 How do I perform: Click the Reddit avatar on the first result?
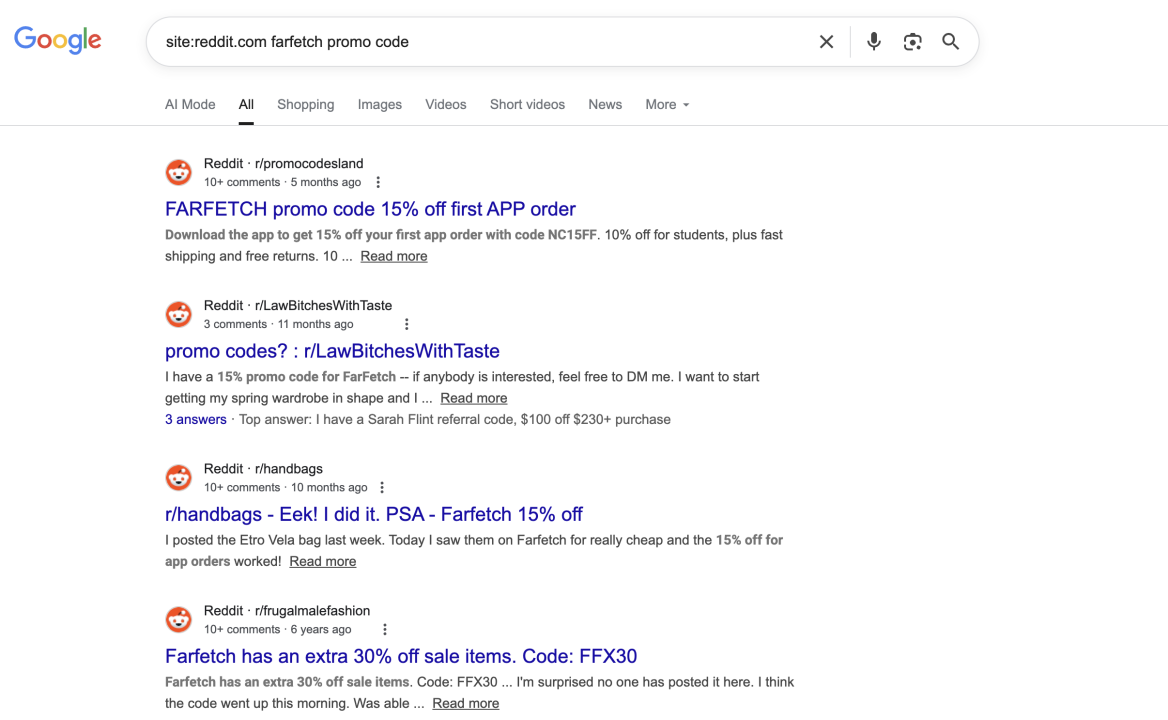click(x=178, y=171)
